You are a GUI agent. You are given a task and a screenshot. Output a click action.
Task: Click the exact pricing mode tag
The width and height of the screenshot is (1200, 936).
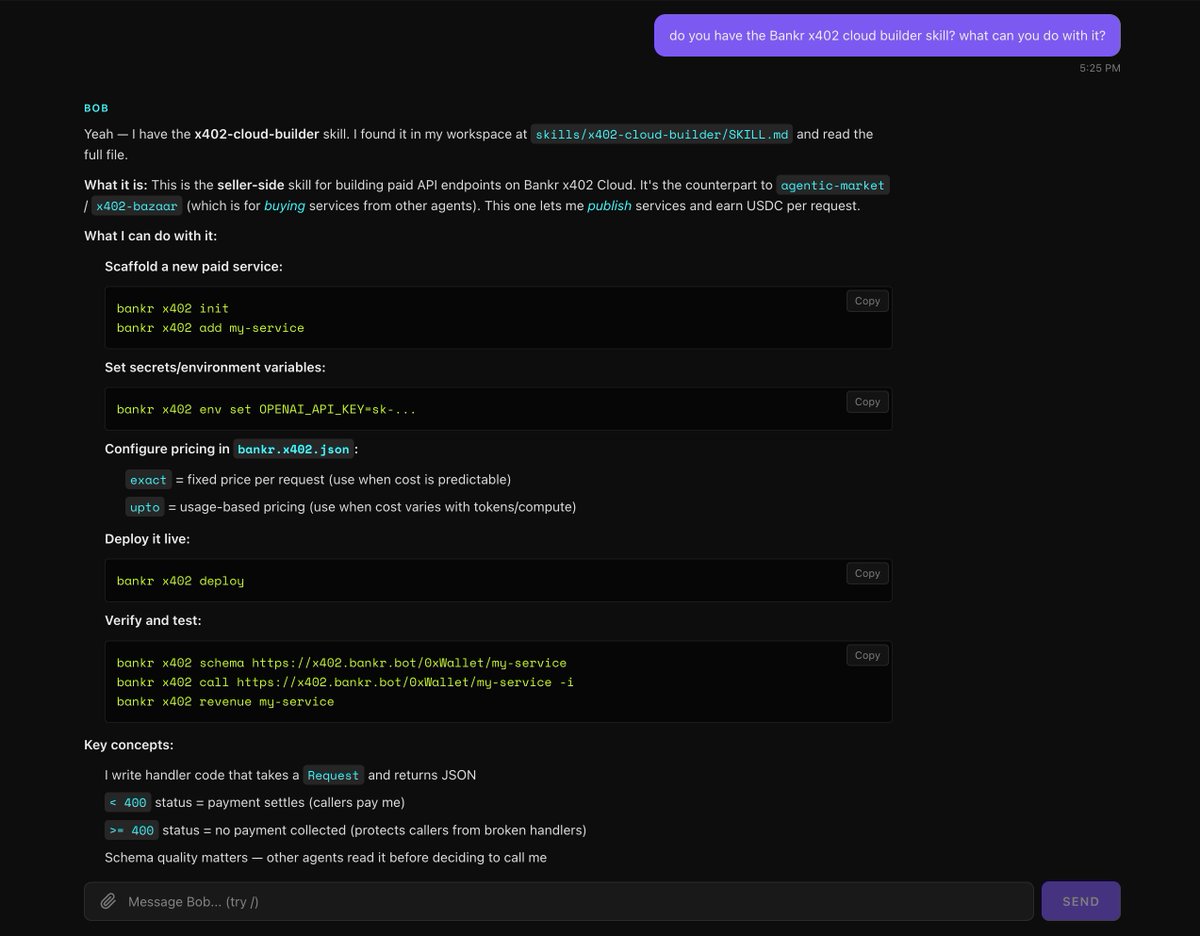[149, 480]
